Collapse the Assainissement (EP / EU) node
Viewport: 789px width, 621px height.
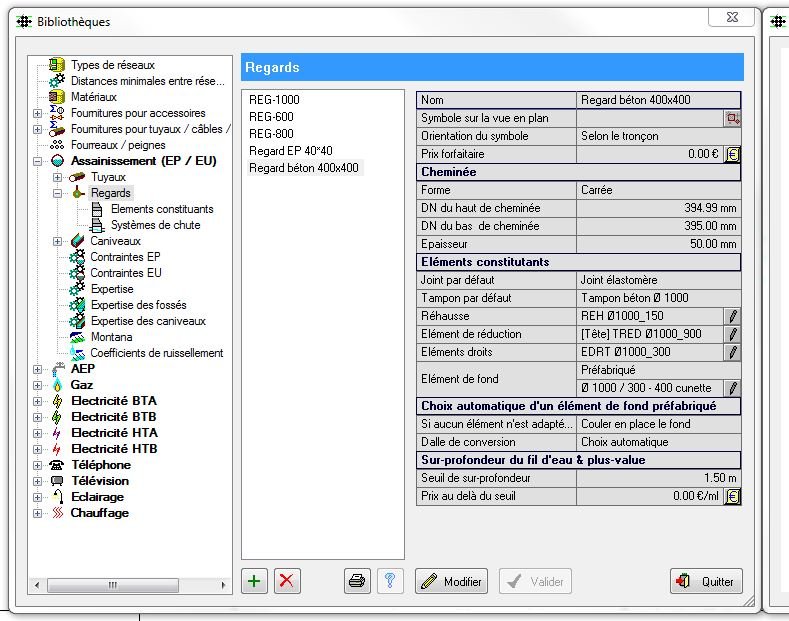37,161
